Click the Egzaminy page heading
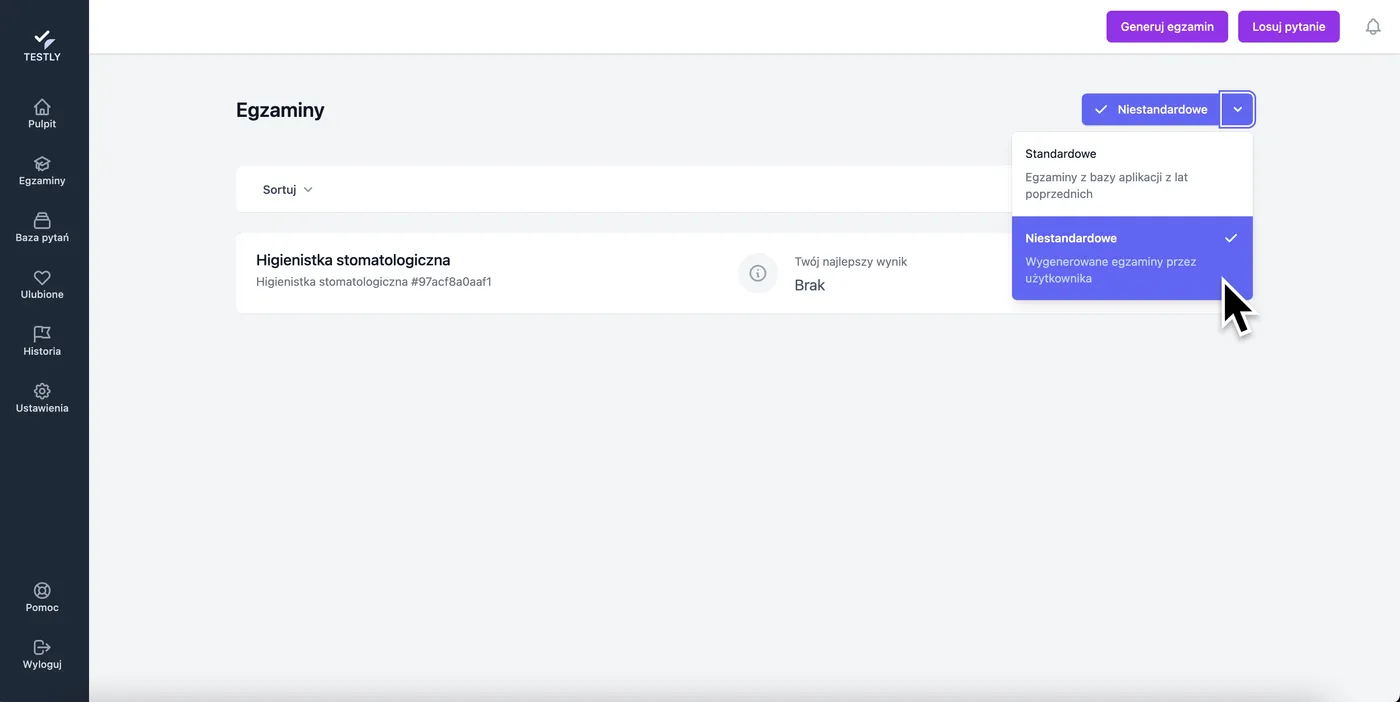Image resolution: width=1400 pixels, height=702 pixels. point(280,110)
